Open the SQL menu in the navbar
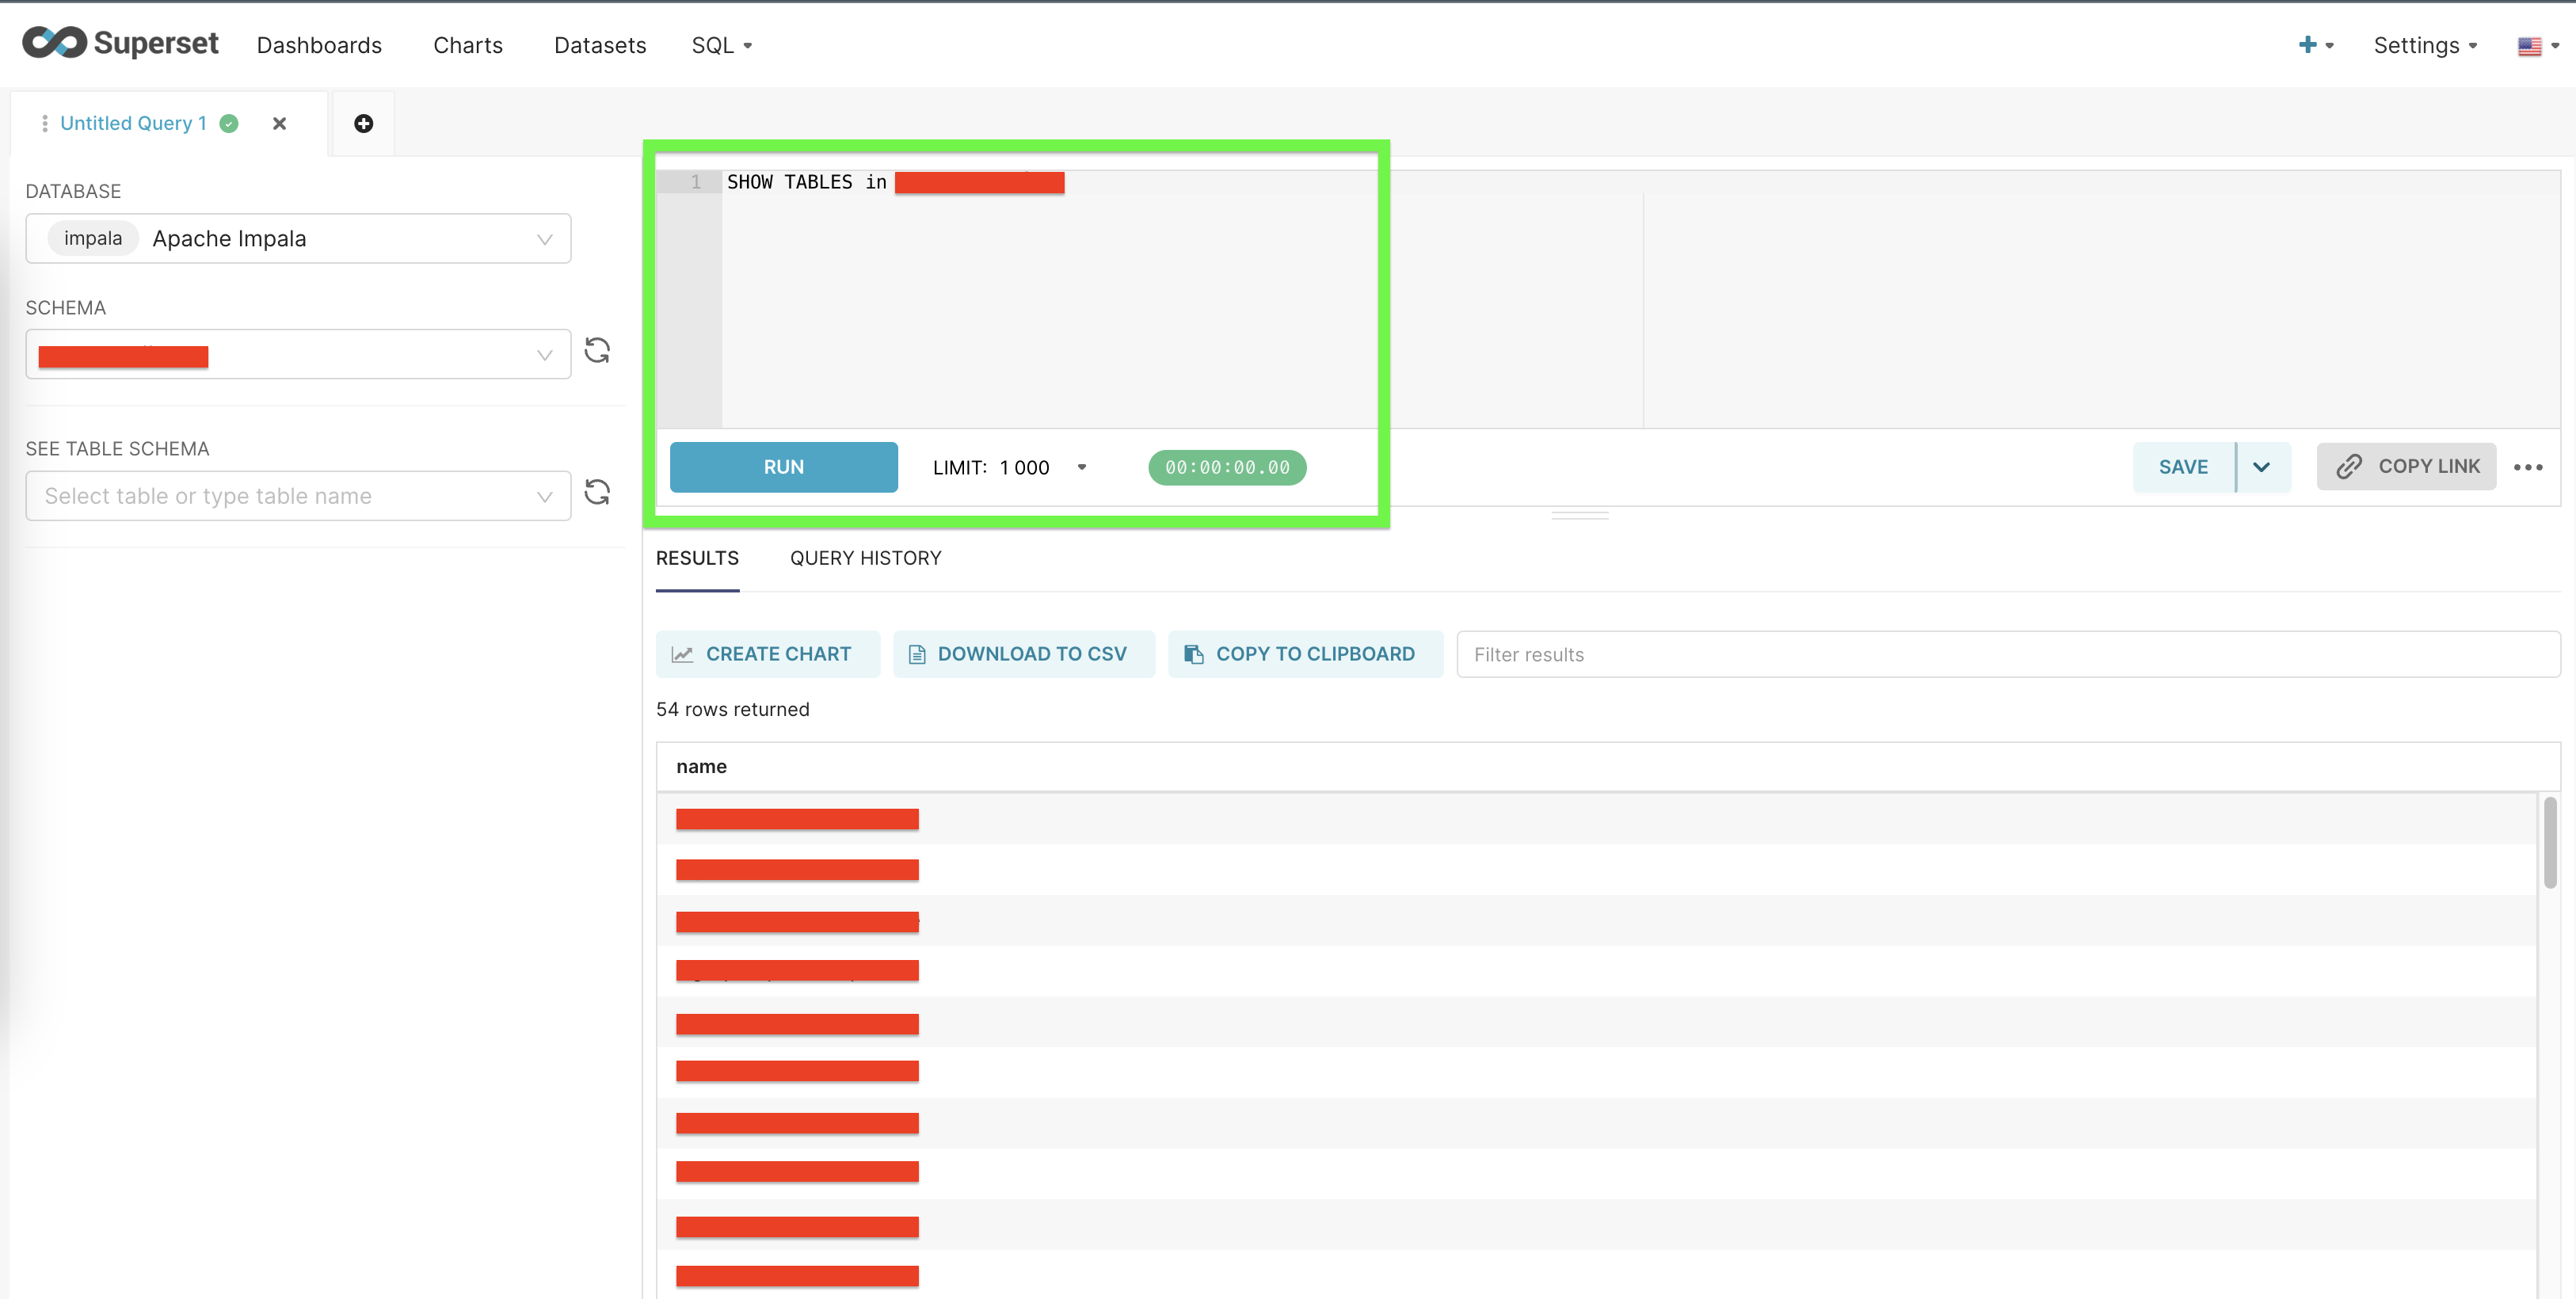Screen dimensions: 2576x1299 pos(721,45)
